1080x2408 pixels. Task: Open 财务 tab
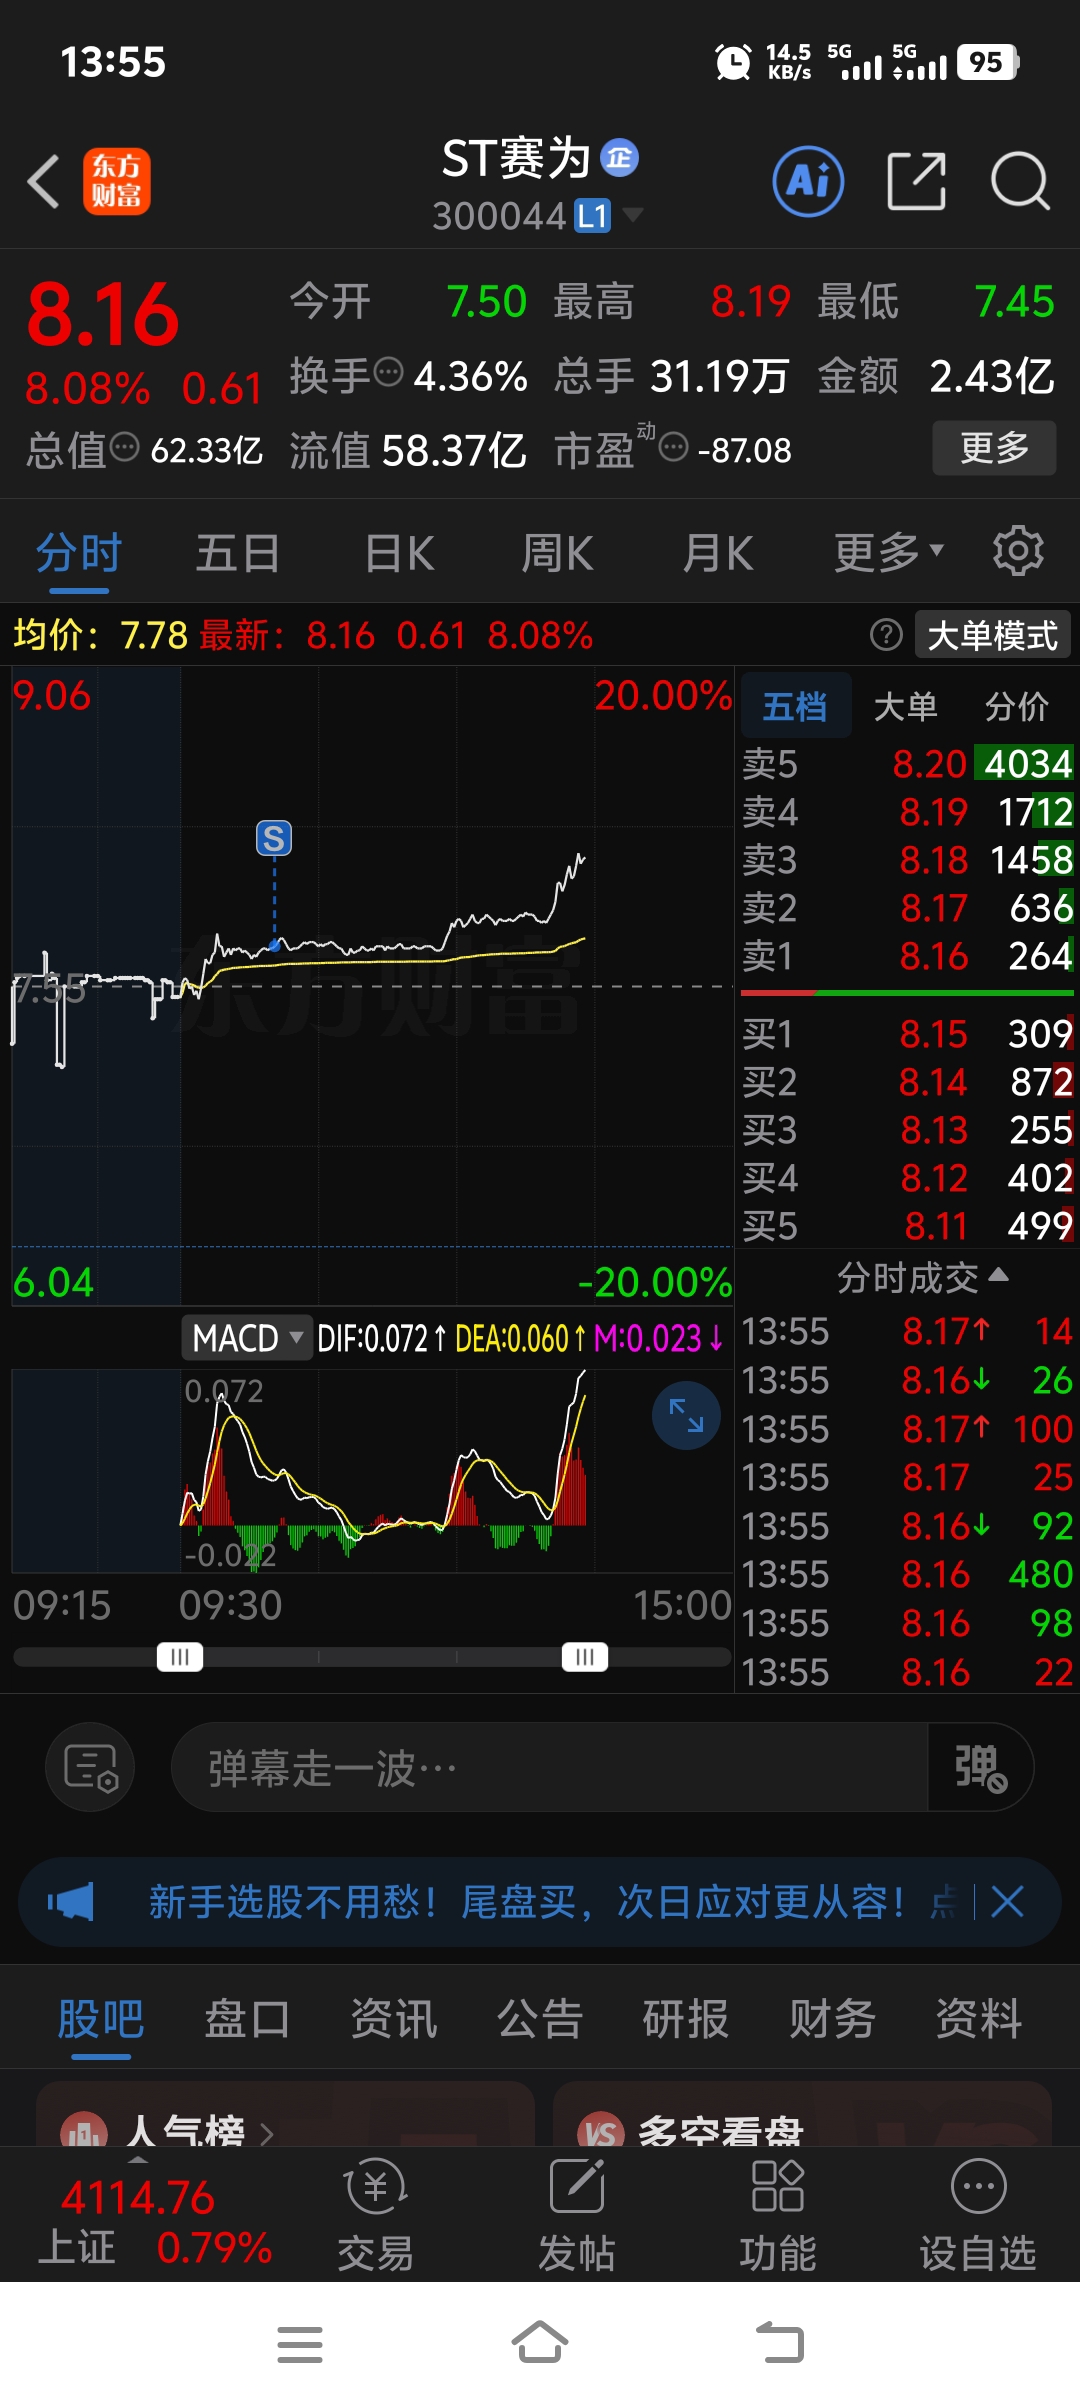[x=832, y=2018]
